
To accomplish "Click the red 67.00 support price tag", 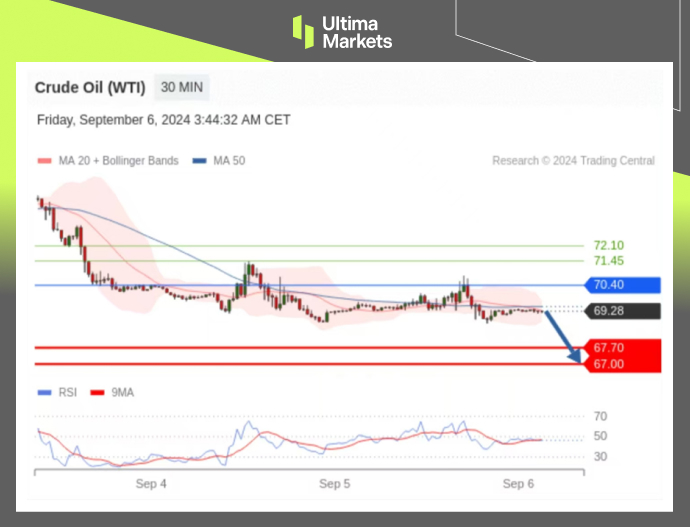I will pyautogui.click(x=624, y=364).
